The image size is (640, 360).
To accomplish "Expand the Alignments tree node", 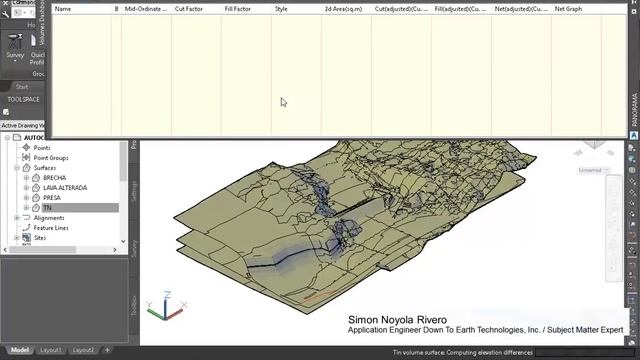I will (x=17, y=218).
